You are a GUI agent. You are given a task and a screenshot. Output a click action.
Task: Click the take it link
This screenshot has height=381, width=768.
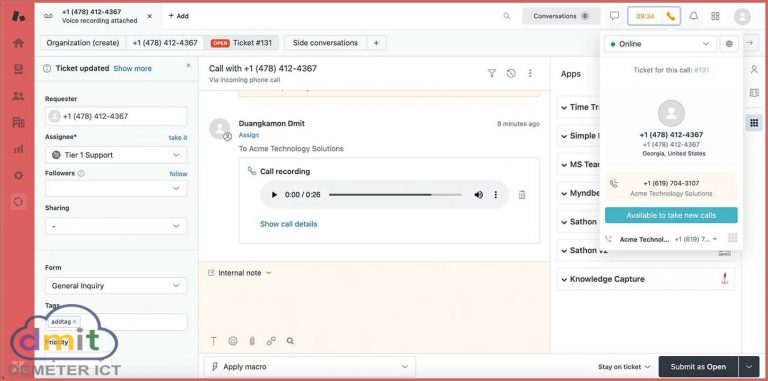178,138
